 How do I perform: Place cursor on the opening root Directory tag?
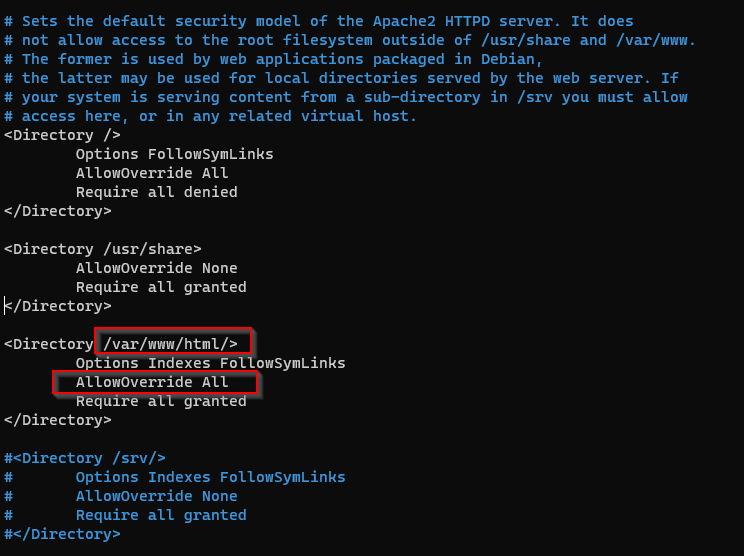click(62, 135)
